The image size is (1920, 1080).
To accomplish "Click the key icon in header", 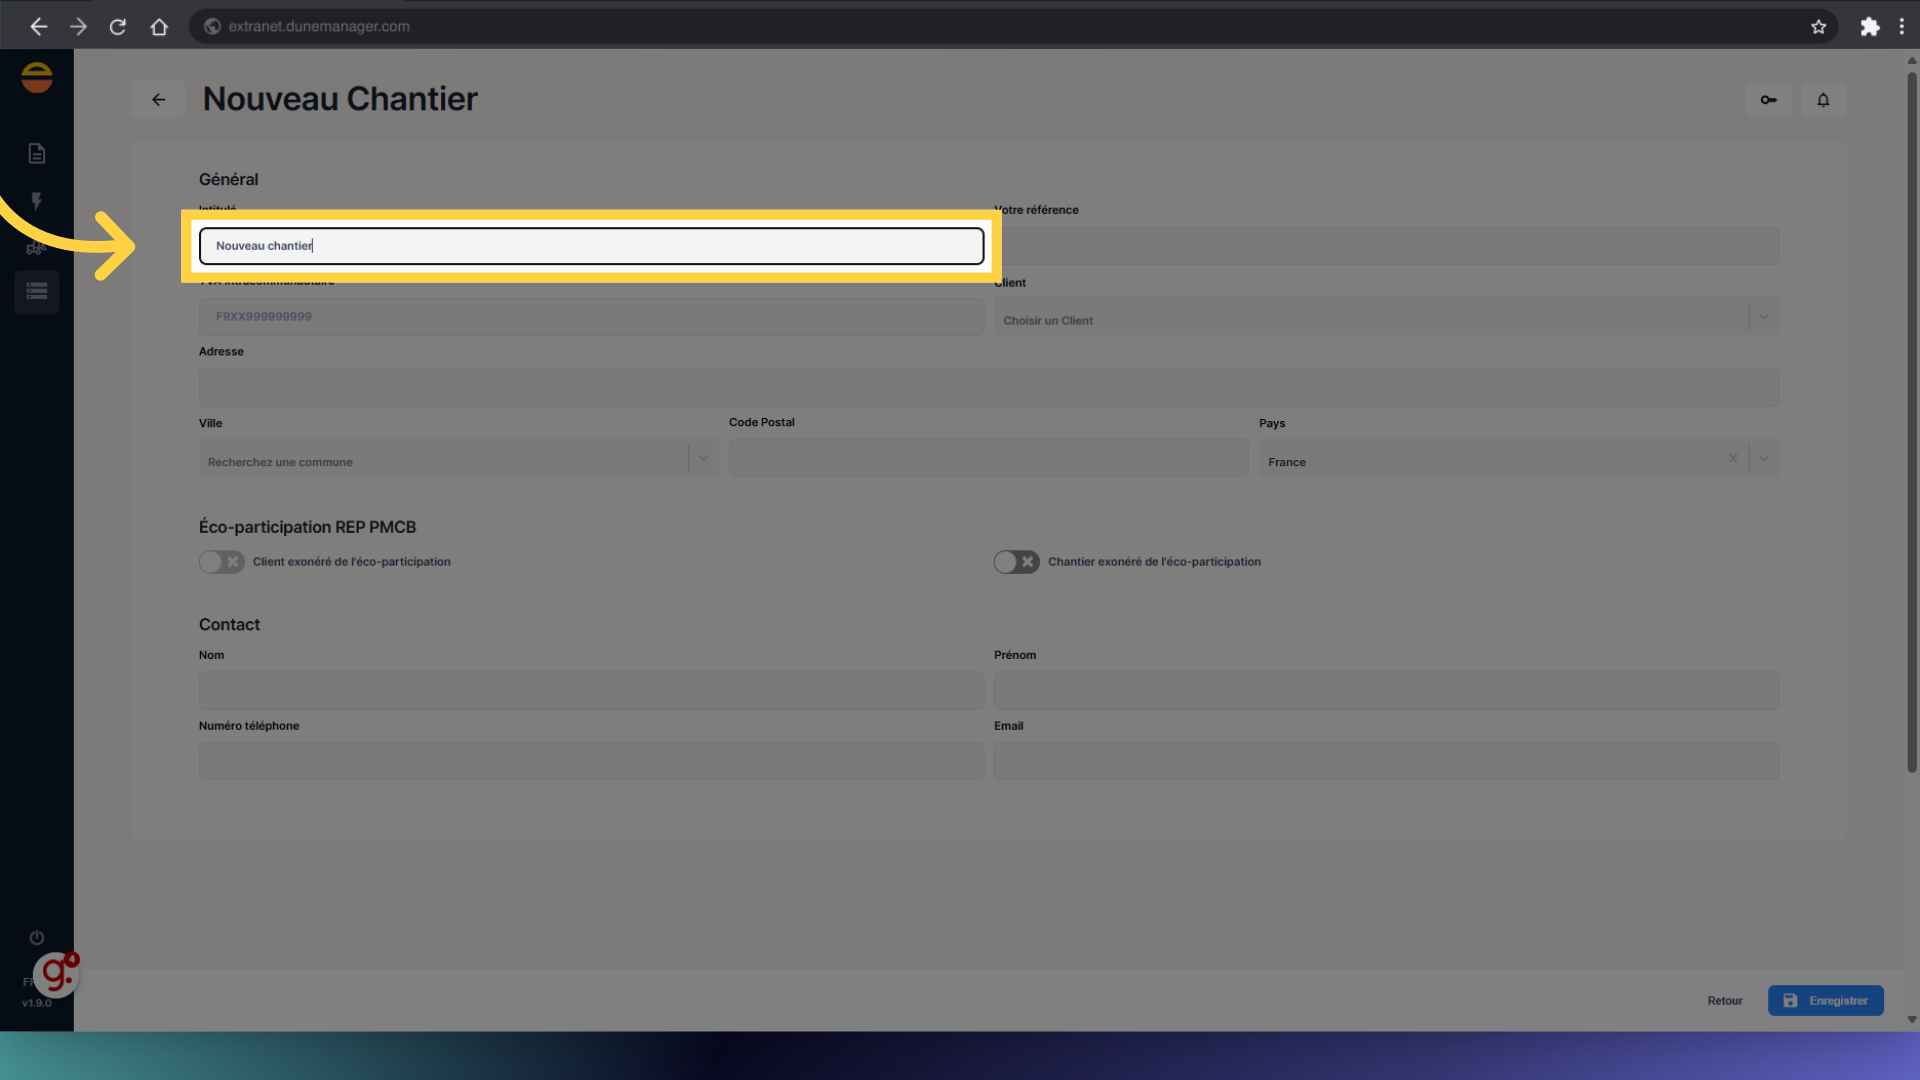I will point(1768,100).
